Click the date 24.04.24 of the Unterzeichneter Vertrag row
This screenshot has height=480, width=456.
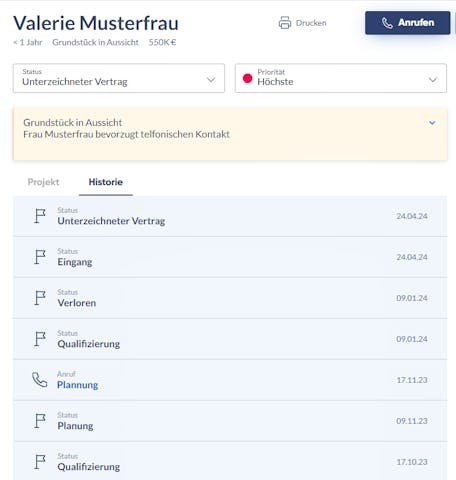[x=412, y=216]
